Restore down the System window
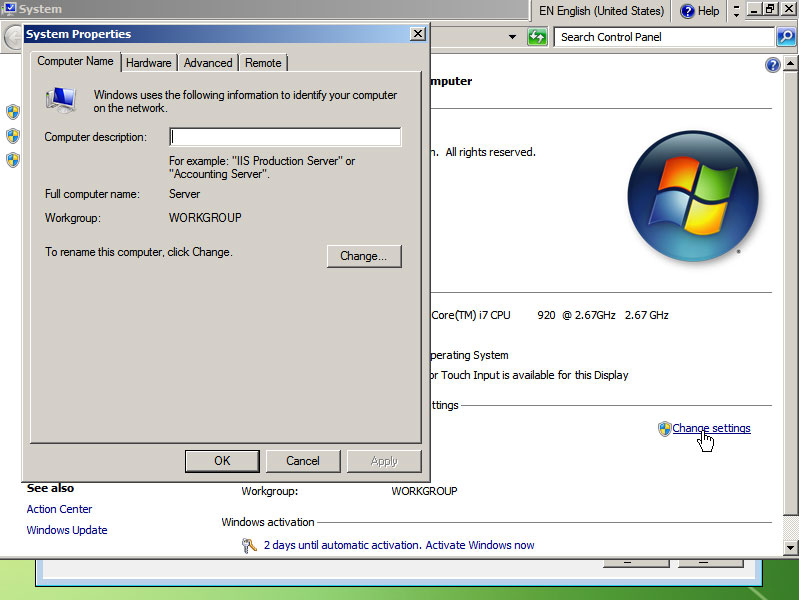The image size is (799, 600). pos(770,9)
